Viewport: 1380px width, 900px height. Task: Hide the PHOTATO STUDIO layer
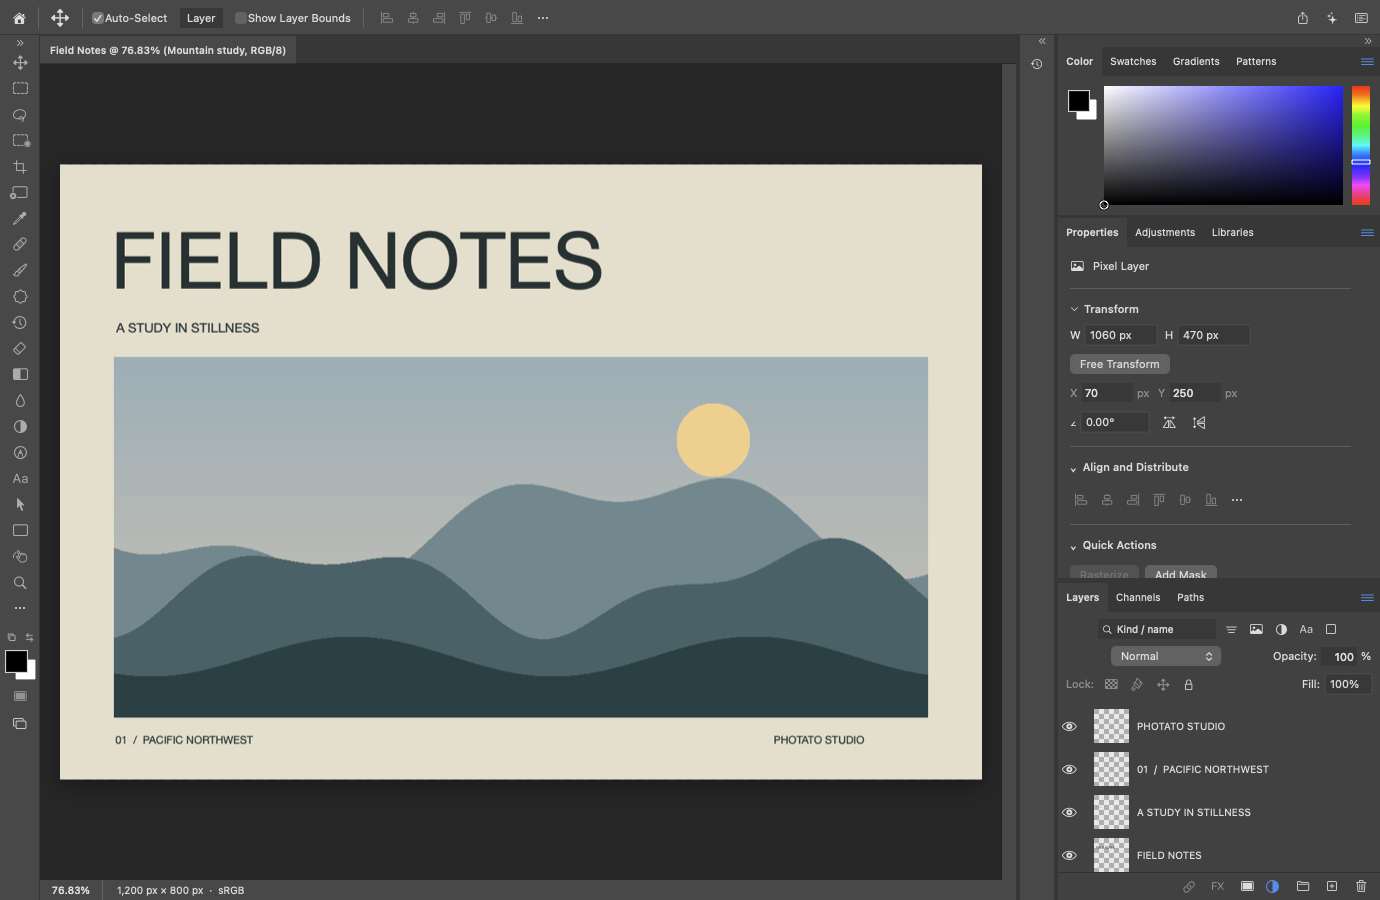[1069, 727]
